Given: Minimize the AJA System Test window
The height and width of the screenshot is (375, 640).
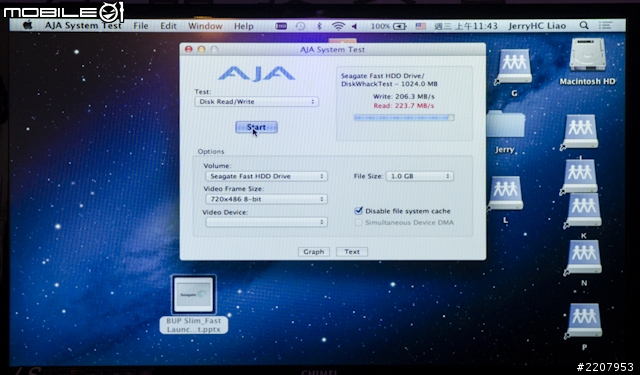Looking at the screenshot, I should pyautogui.click(x=201, y=49).
